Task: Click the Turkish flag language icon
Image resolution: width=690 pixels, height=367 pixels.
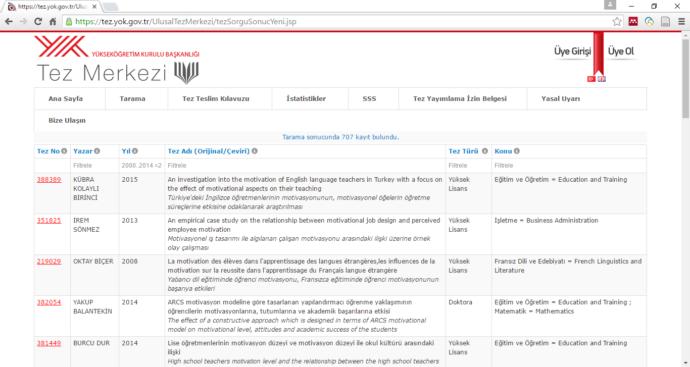Action: coord(591,79)
